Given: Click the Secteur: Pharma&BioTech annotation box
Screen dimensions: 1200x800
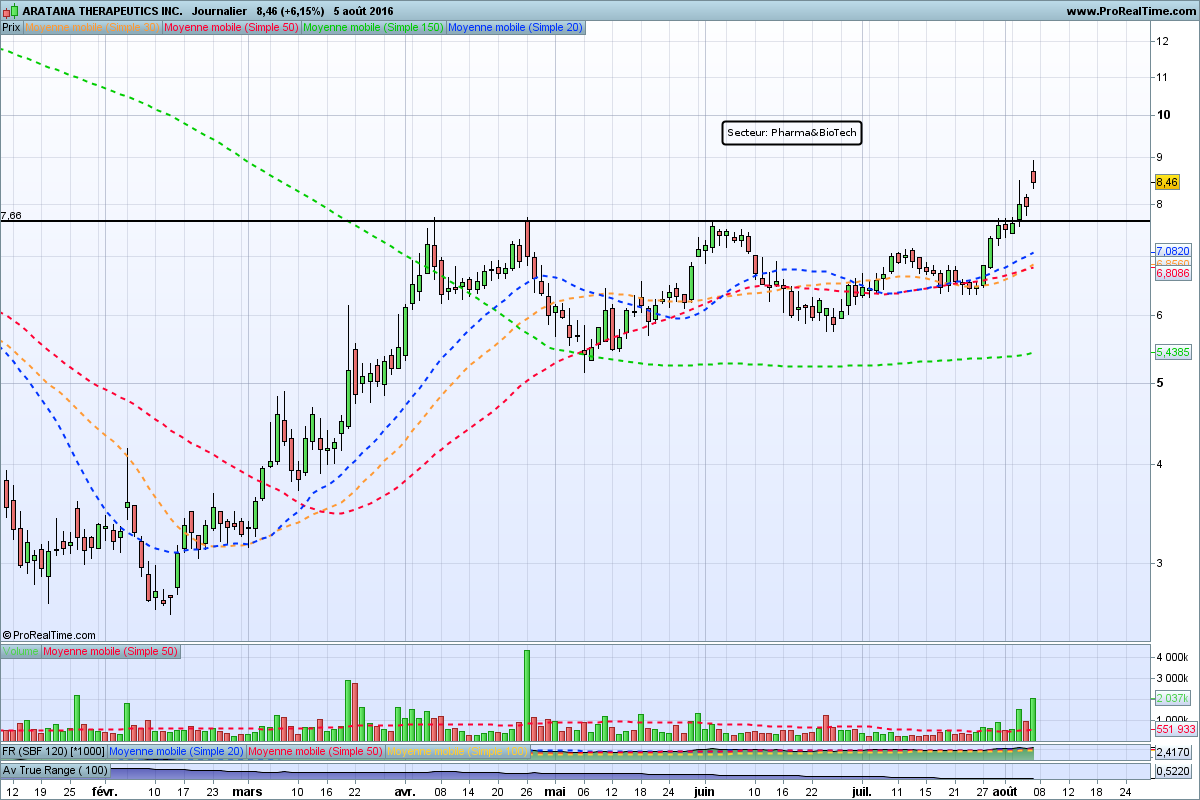Looking at the screenshot, I should click(792, 133).
